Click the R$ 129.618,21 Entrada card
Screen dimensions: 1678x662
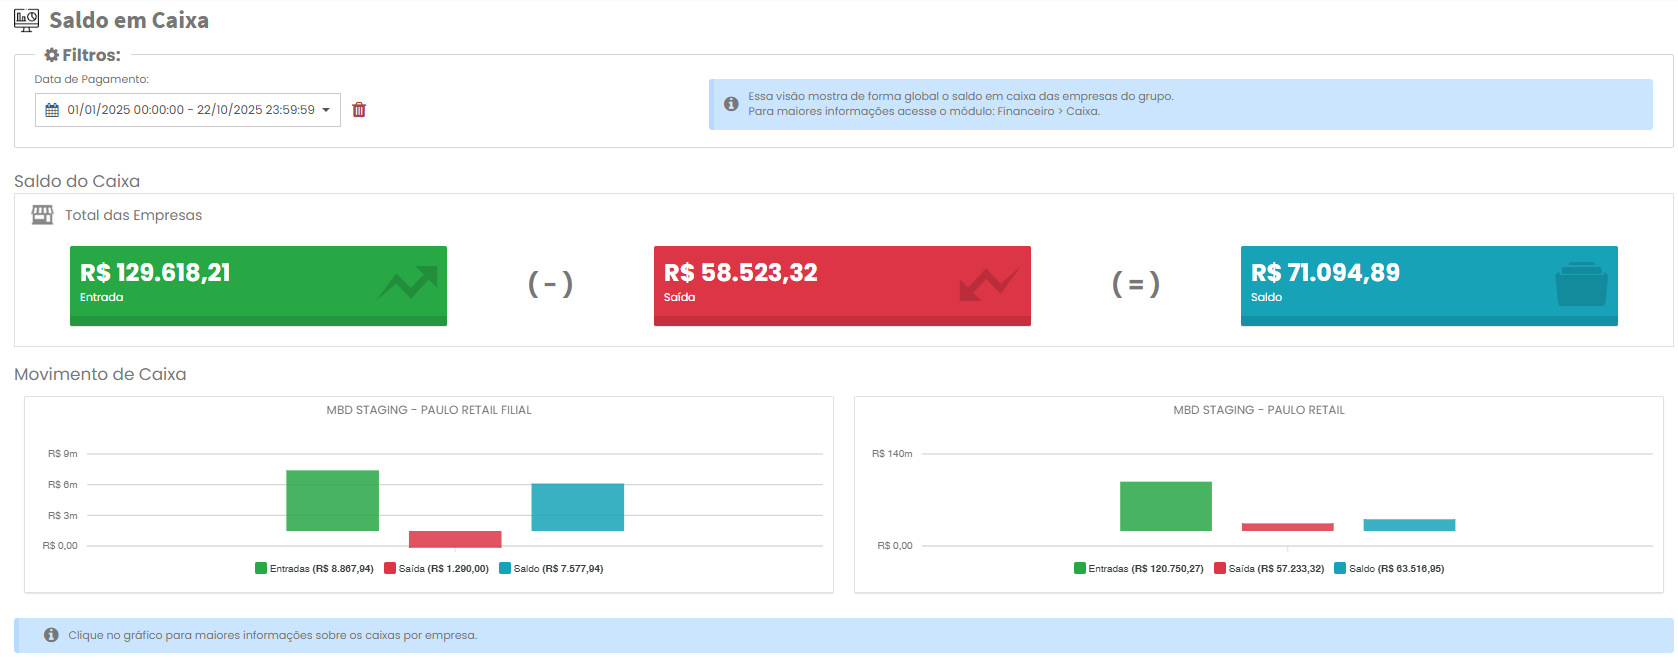(x=258, y=285)
